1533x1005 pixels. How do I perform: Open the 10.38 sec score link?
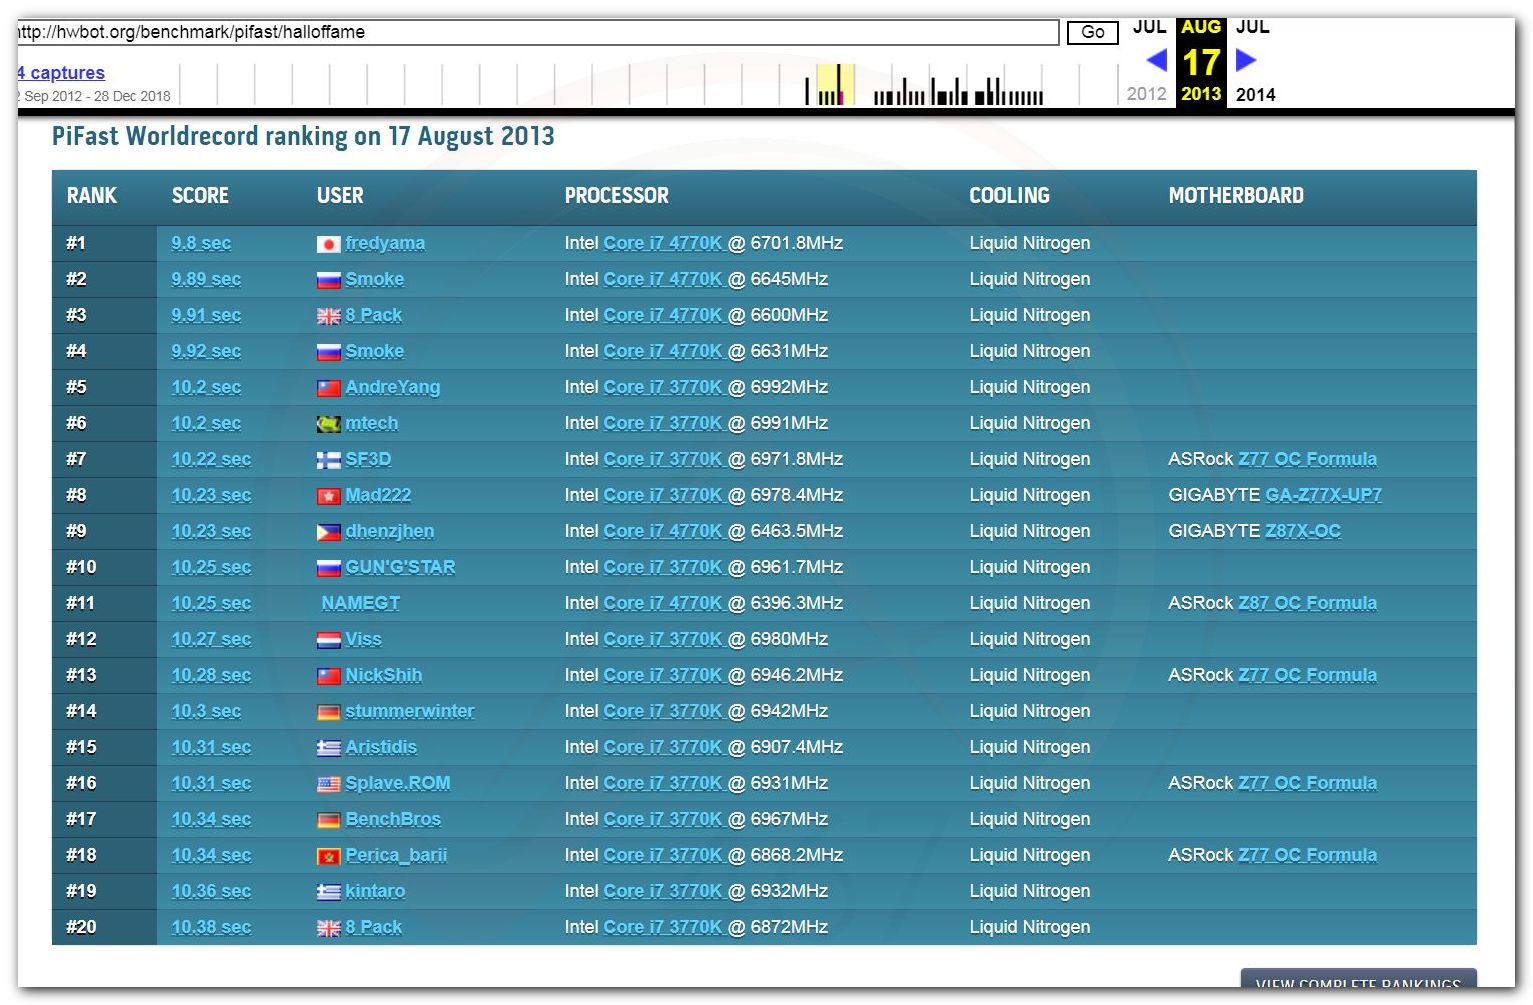click(x=211, y=927)
